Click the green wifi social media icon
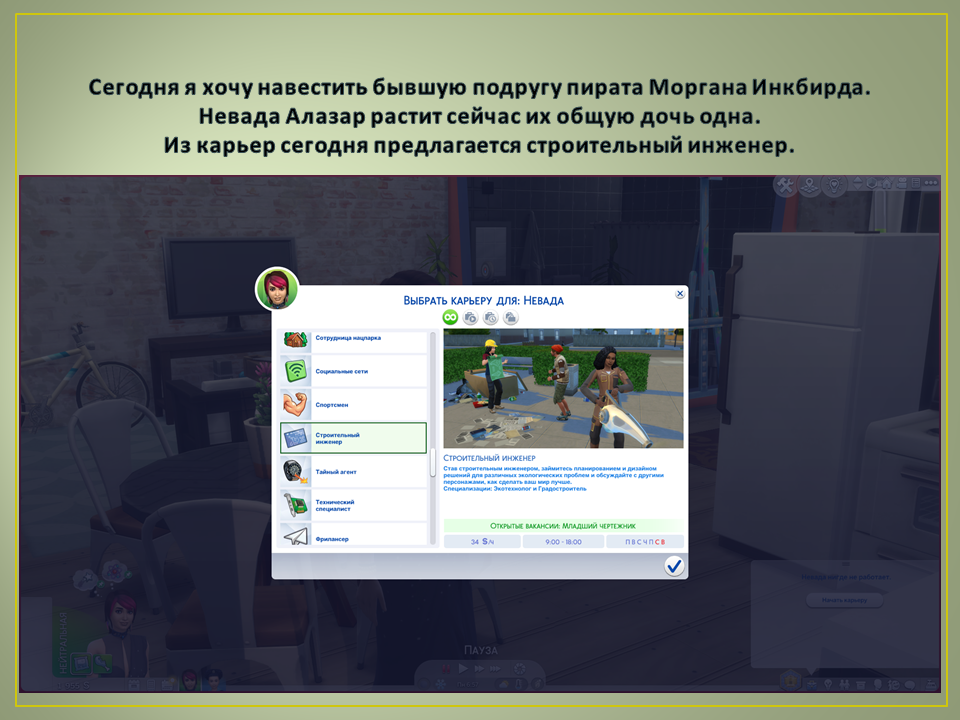Screen dimensions: 960x720 (x=296, y=371)
